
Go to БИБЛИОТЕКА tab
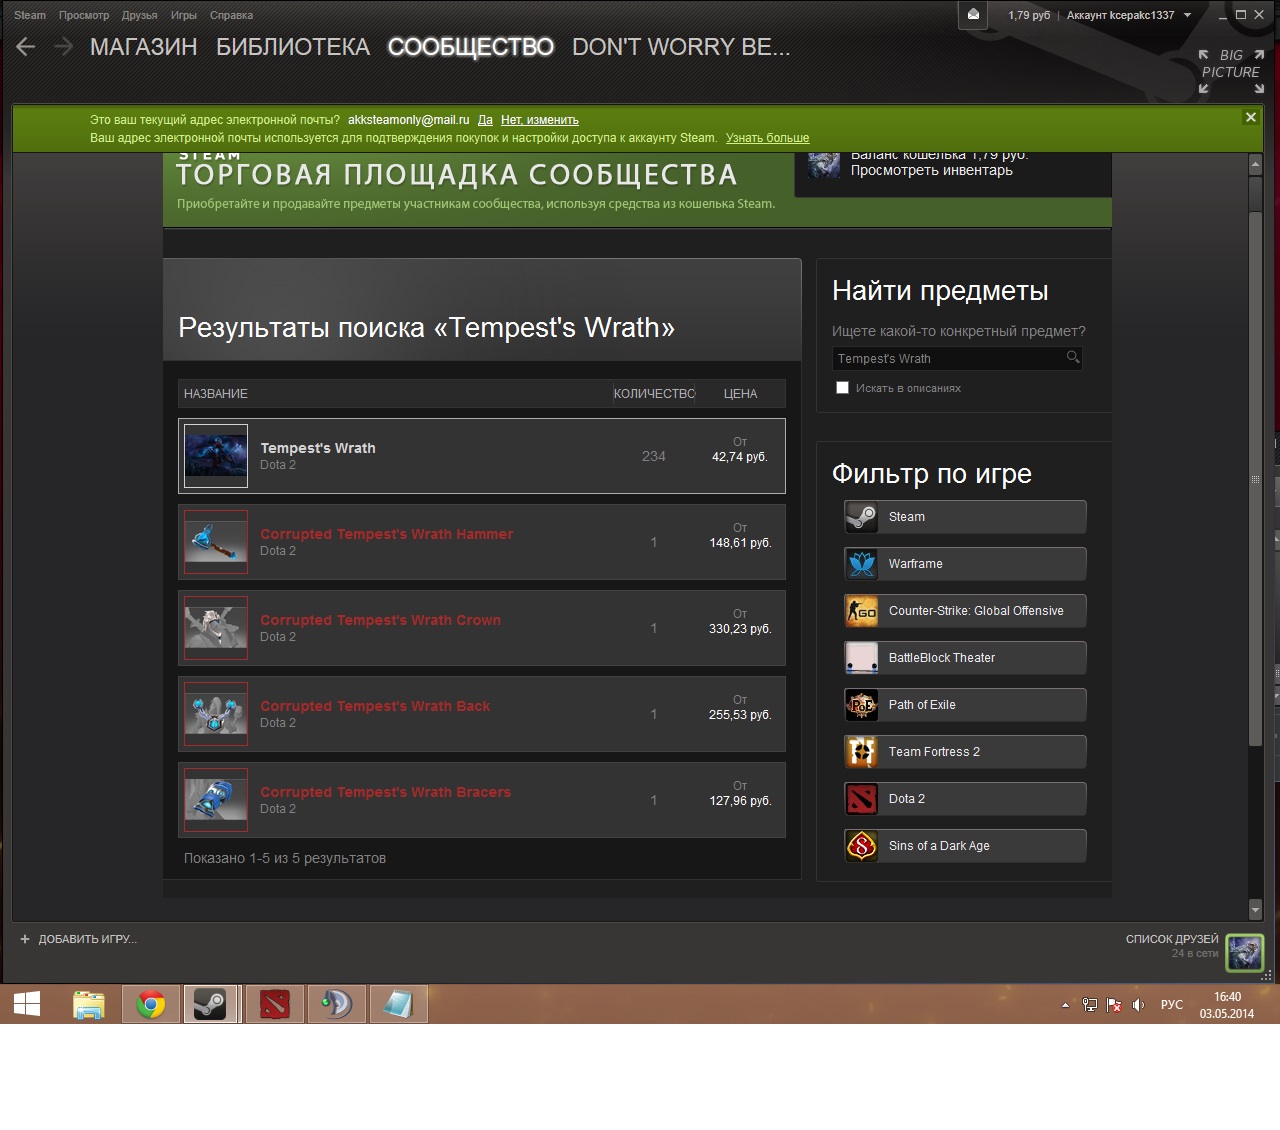click(x=293, y=47)
